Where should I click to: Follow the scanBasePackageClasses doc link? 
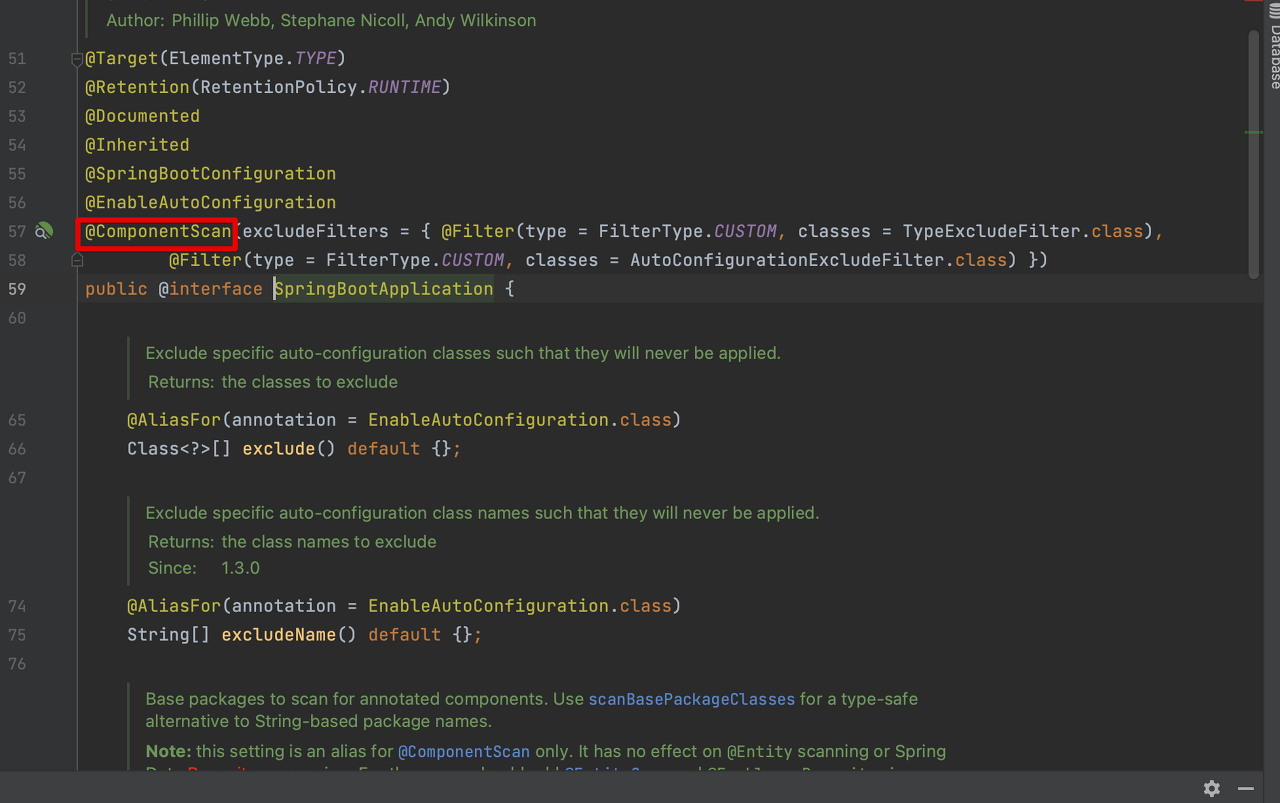[x=692, y=699]
